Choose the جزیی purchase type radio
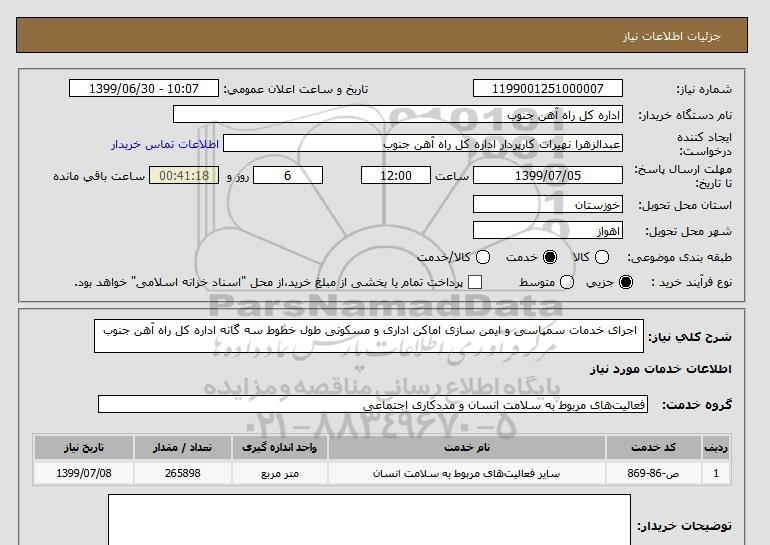This screenshot has height=545, width=770. [x=626, y=282]
